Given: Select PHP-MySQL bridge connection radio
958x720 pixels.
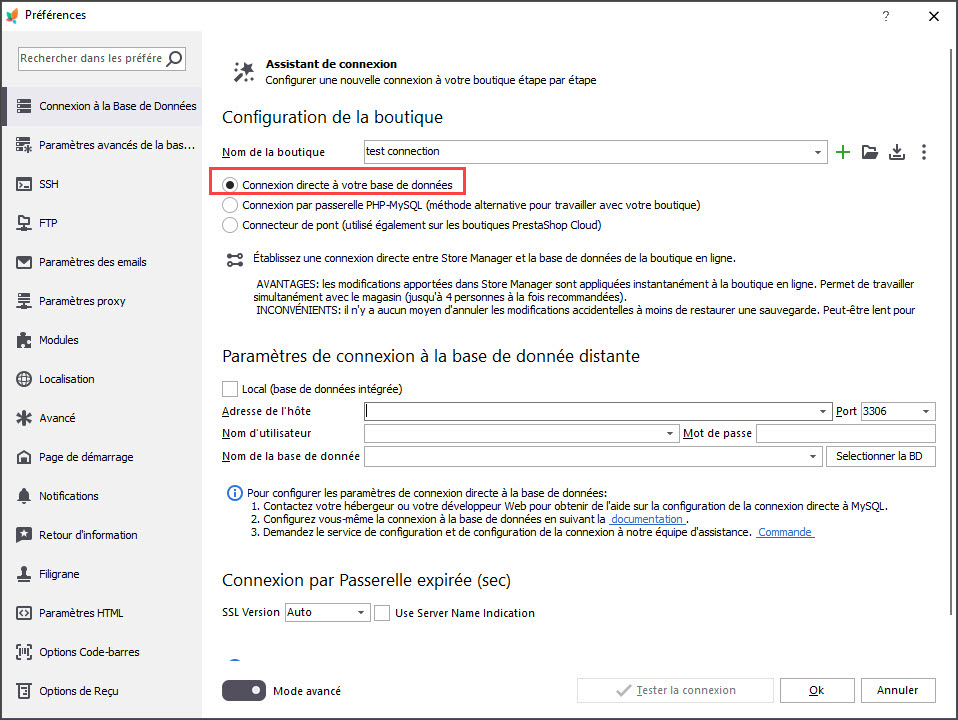Looking at the screenshot, I should coord(230,205).
